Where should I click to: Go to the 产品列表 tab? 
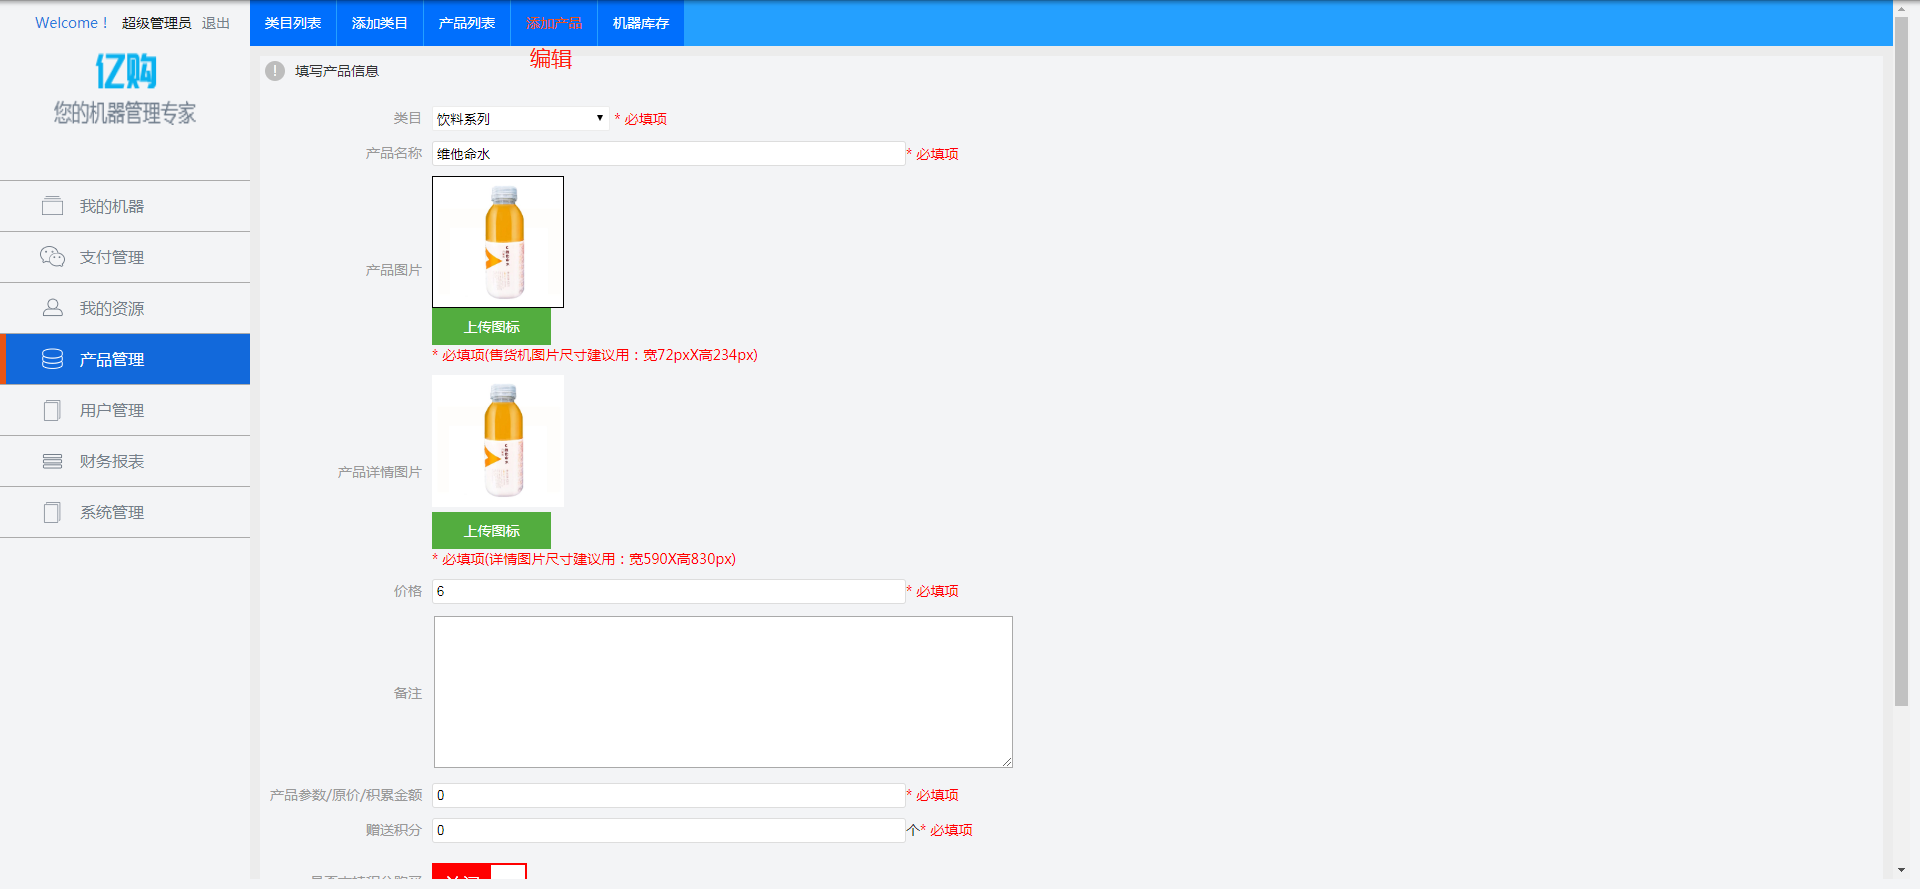click(467, 23)
